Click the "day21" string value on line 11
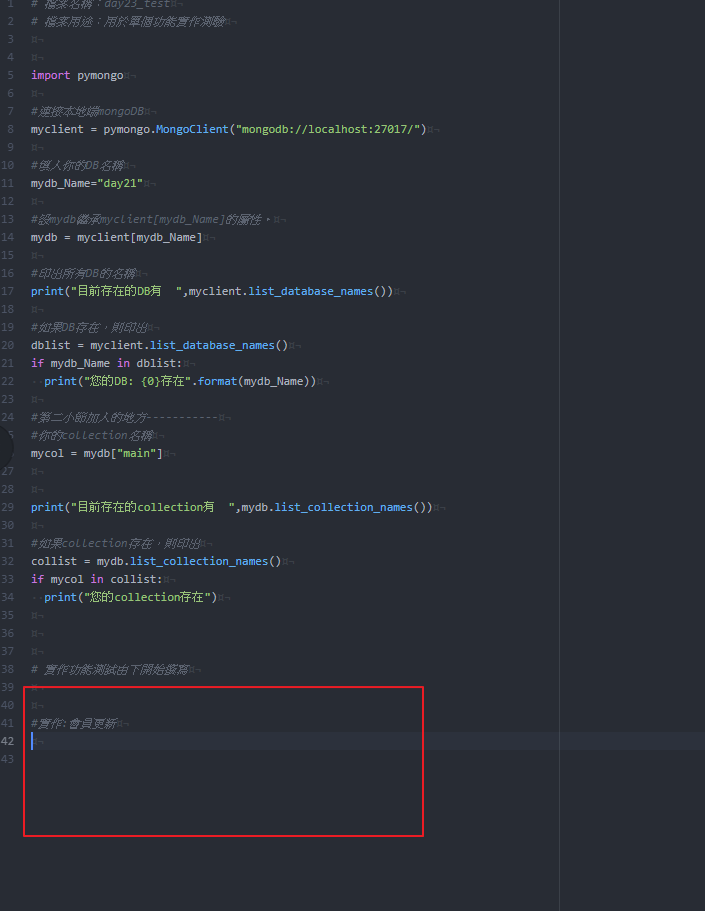The width and height of the screenshot is (705, 911). (x=120, y=183)
